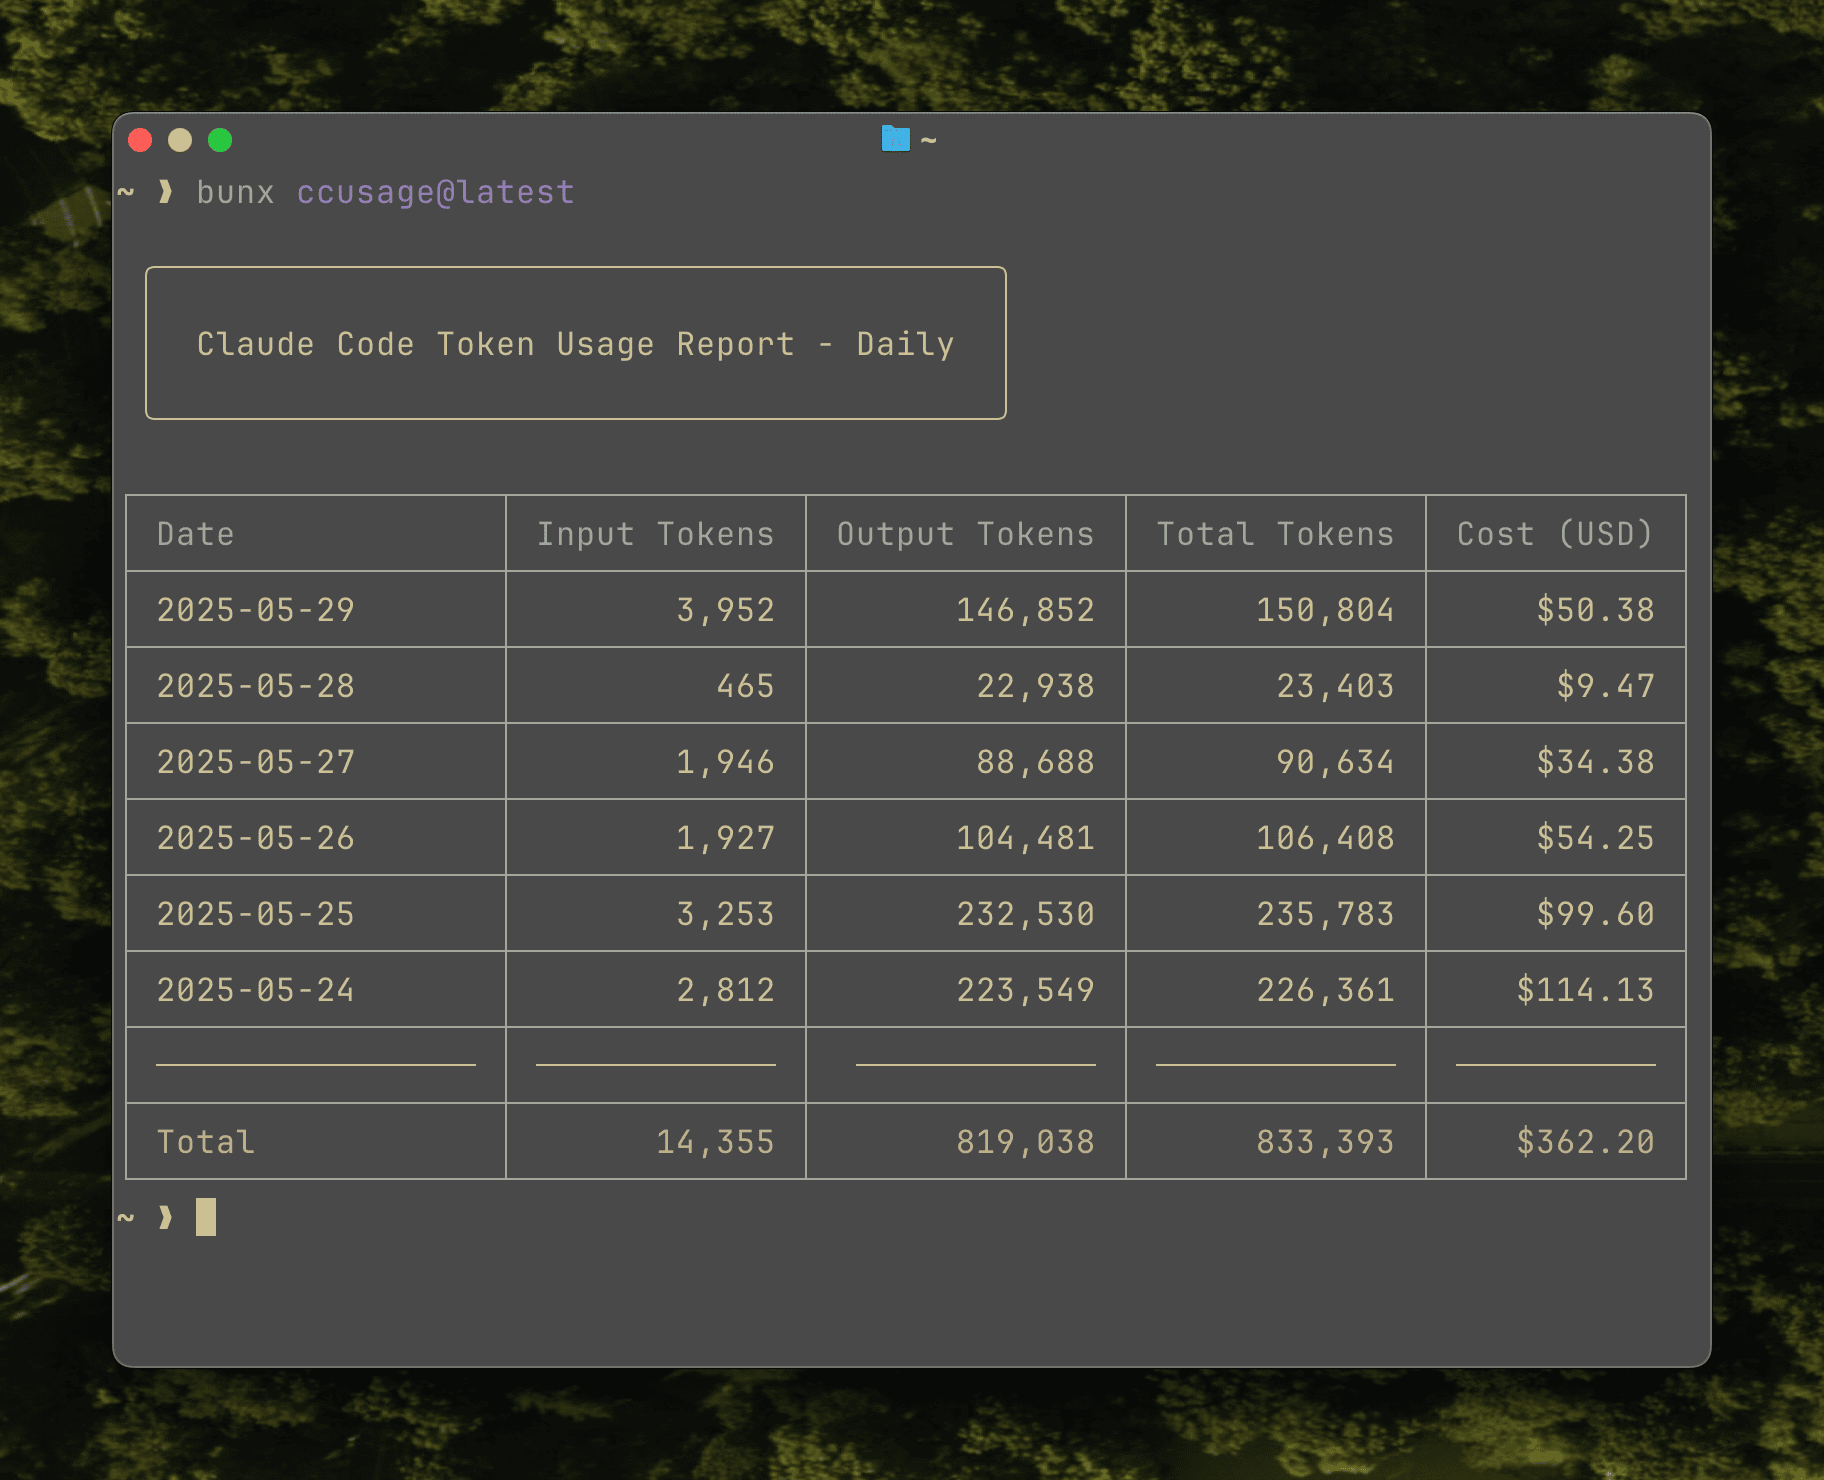Click the Total Tokens column header
The image size is (1824, 1480).
pos(1275,534)
